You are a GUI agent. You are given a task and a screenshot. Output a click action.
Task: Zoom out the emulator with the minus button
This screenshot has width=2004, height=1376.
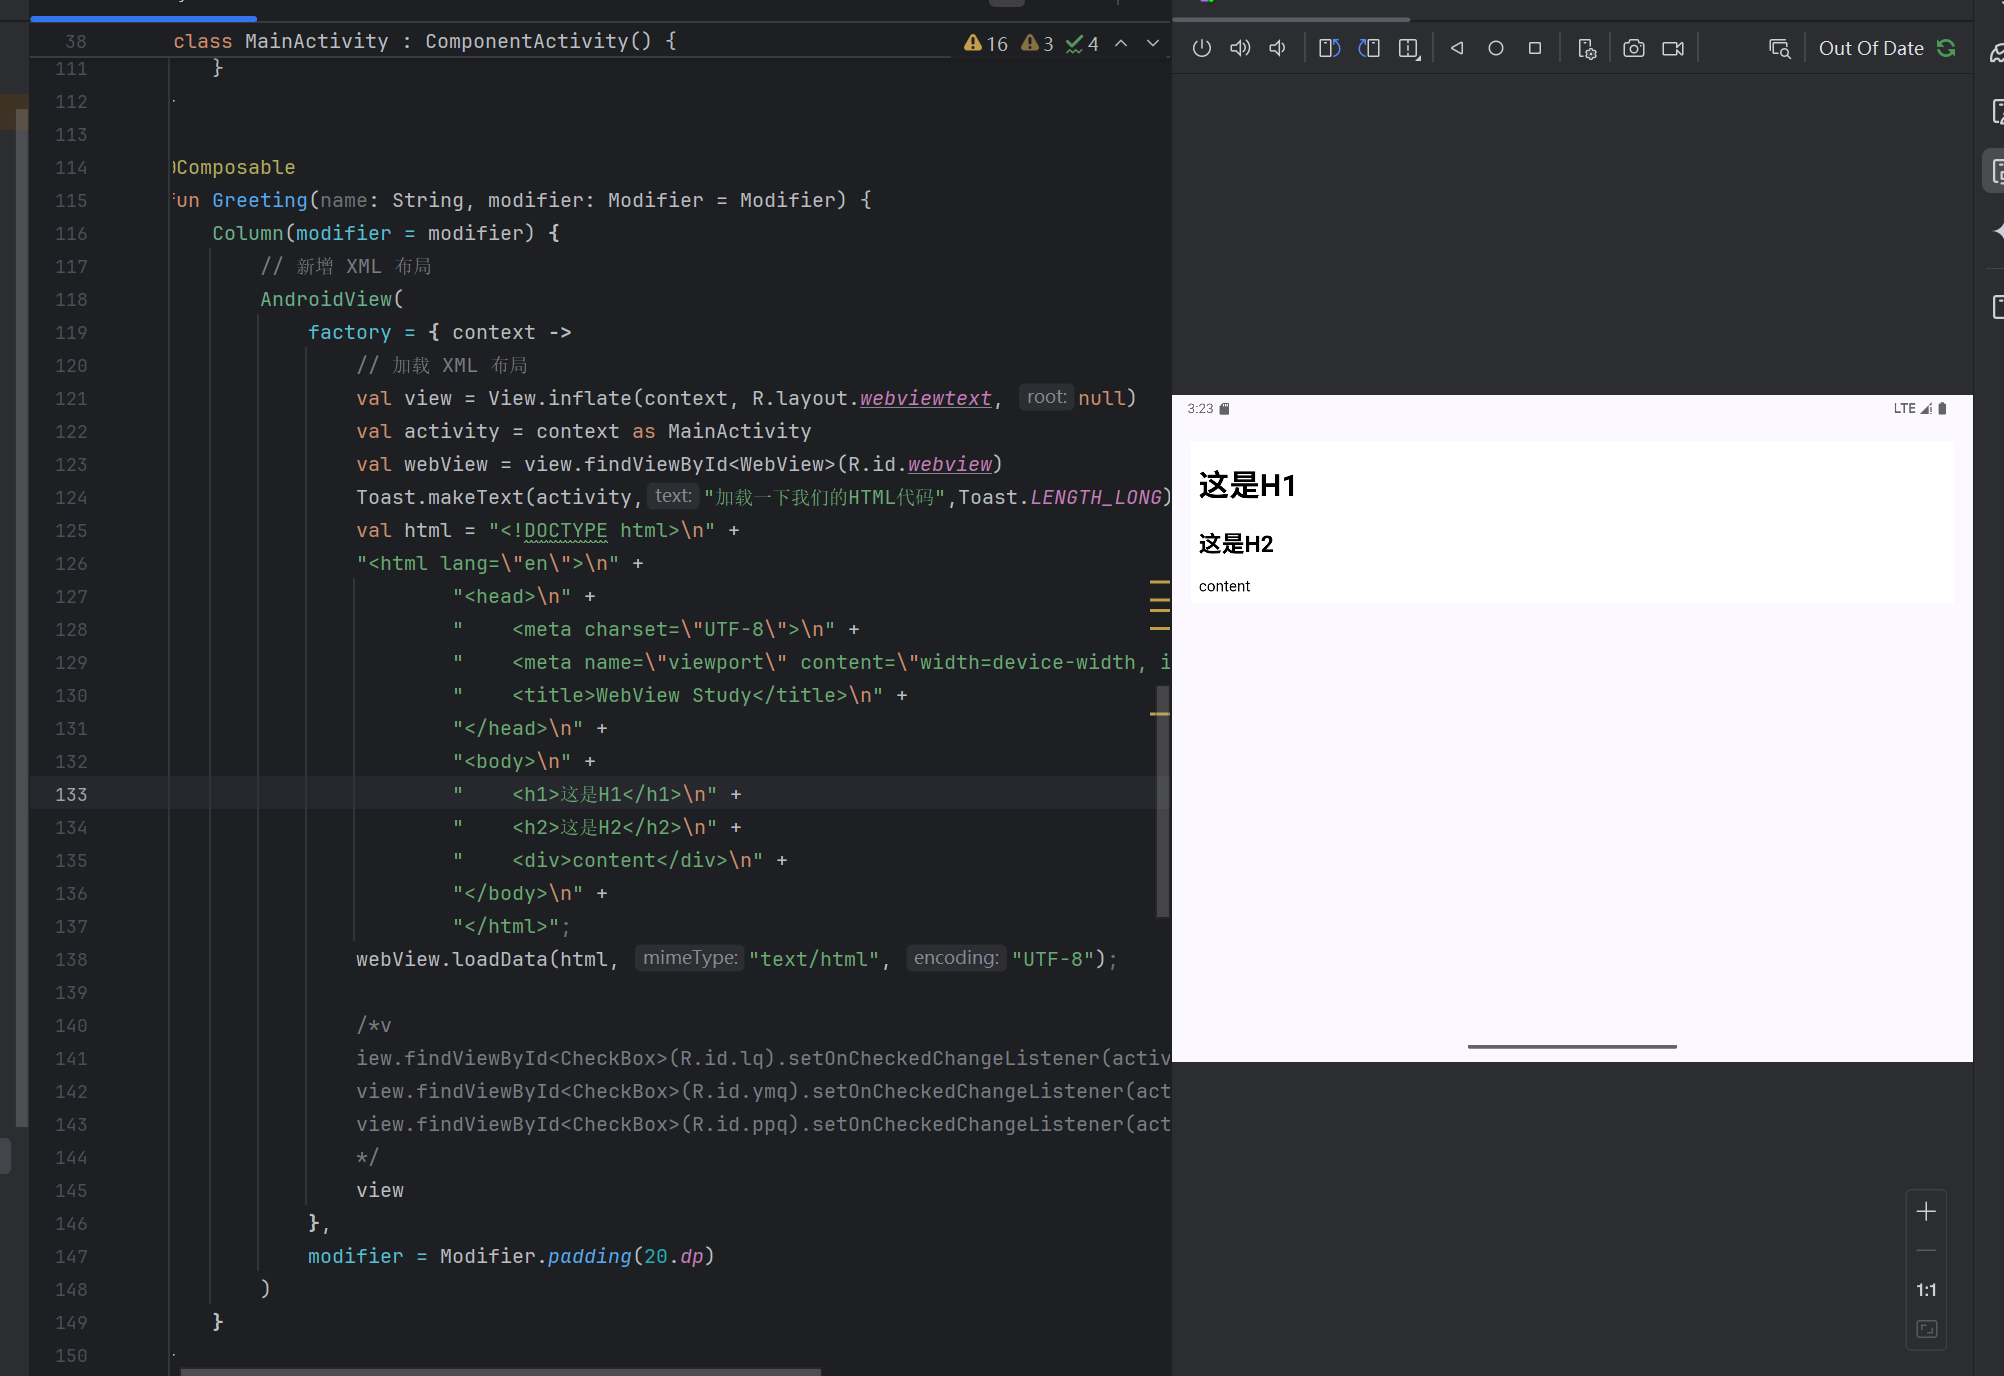1926,1251
